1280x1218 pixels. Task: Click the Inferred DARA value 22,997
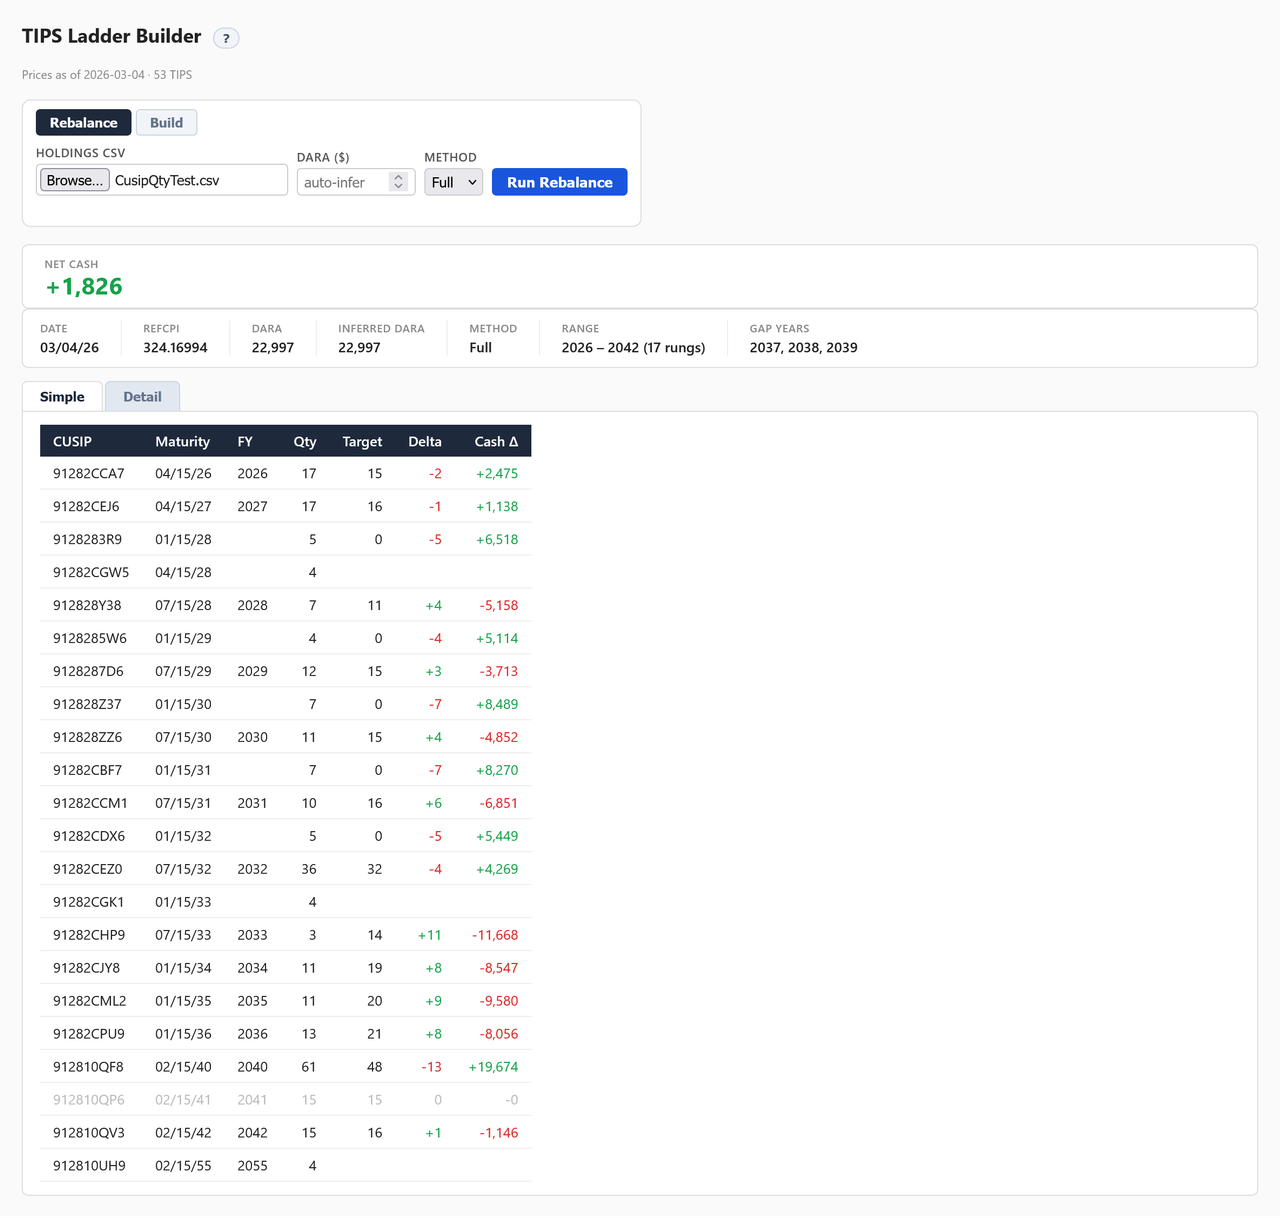tap(359, 348)
